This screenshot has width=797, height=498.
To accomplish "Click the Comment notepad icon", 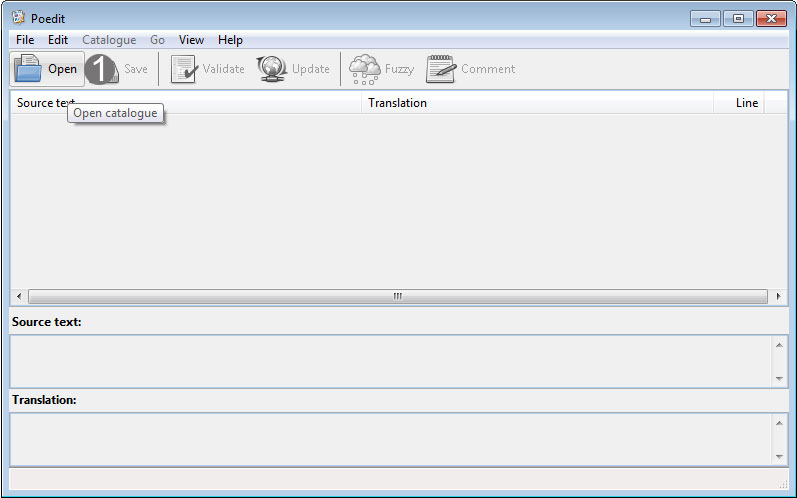I will point(441,69).
